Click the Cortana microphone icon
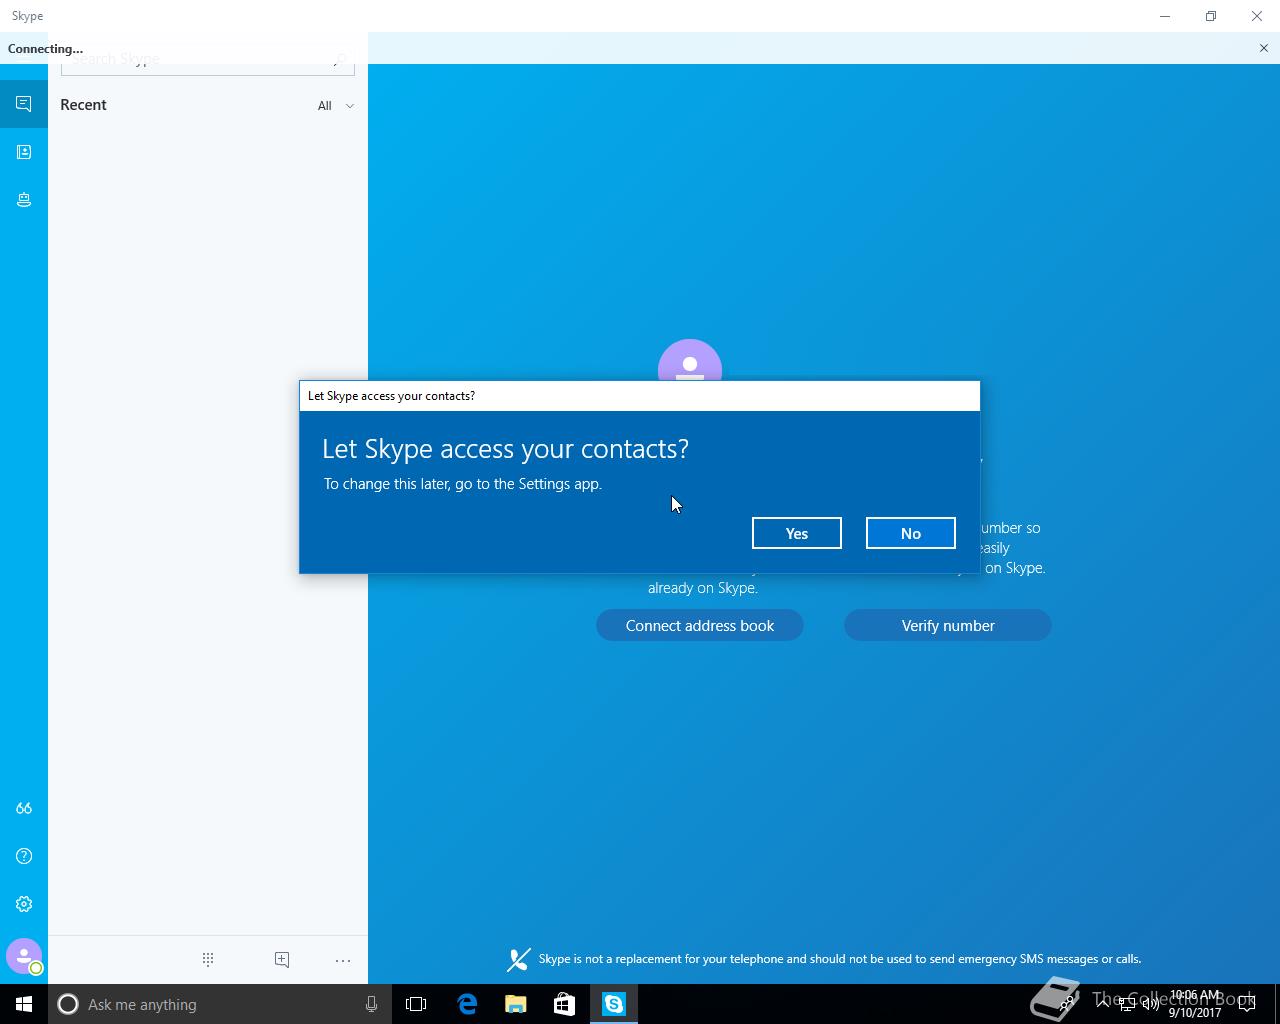 (x=371, y=1004)
